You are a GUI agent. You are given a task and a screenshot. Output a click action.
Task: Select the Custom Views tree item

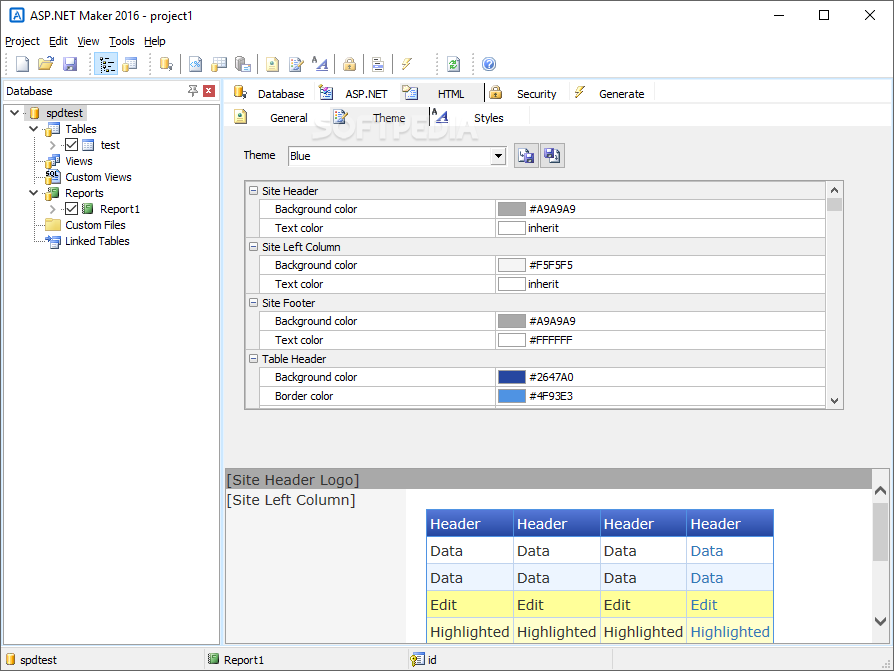(x=98, y=177)
